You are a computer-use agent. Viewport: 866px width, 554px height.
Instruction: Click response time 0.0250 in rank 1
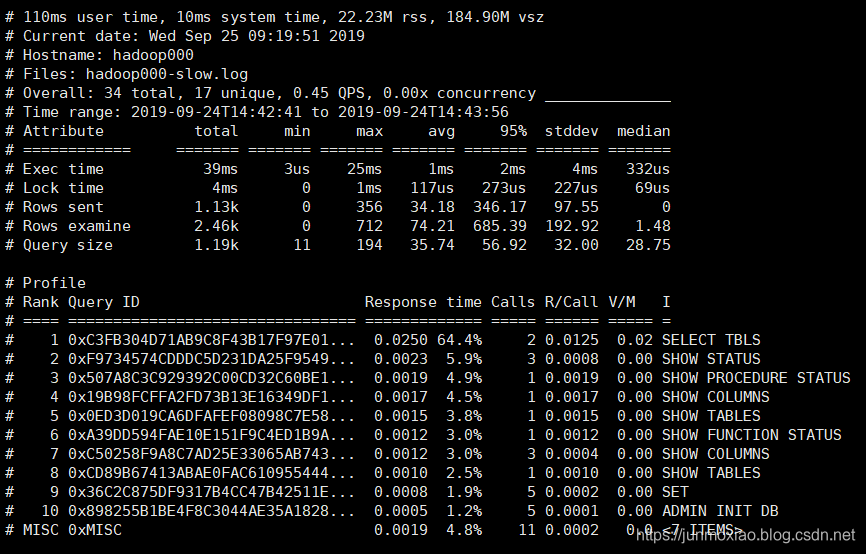(400, 340)
